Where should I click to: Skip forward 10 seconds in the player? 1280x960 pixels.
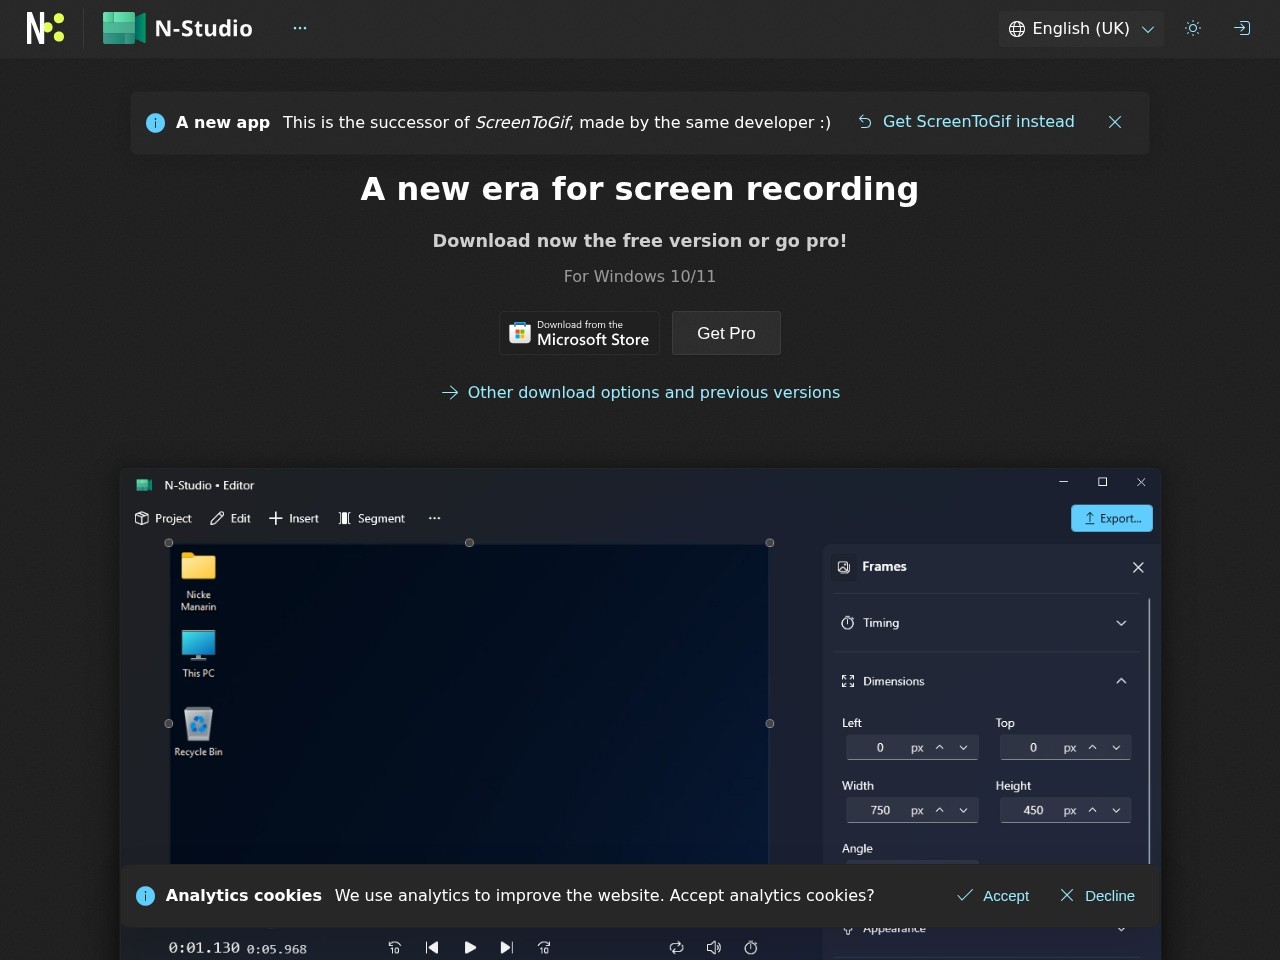pyautogui.click(x=544, y=948)
